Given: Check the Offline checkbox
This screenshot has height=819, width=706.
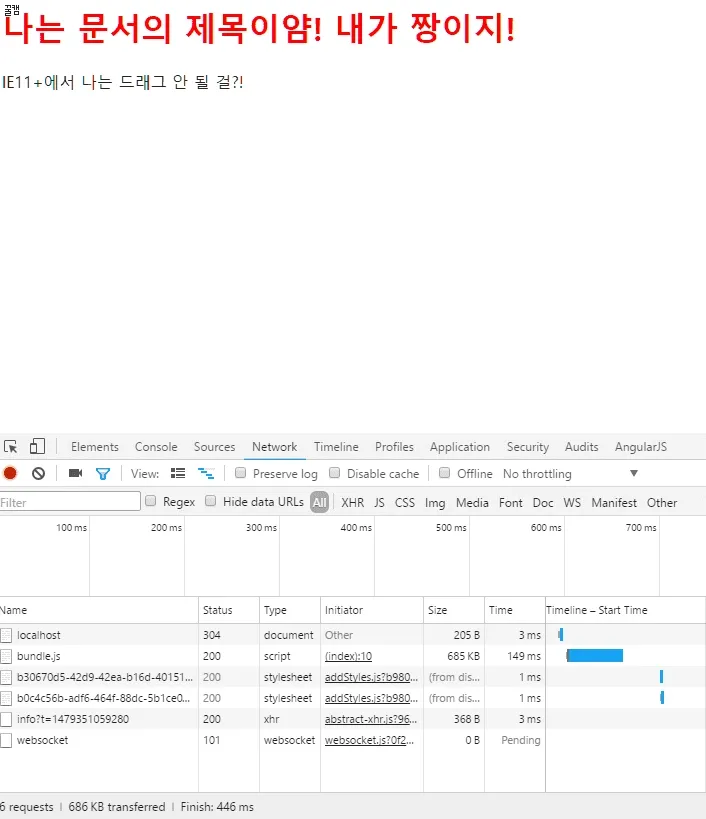Looking at the screenshot, I should pos(444,473).
